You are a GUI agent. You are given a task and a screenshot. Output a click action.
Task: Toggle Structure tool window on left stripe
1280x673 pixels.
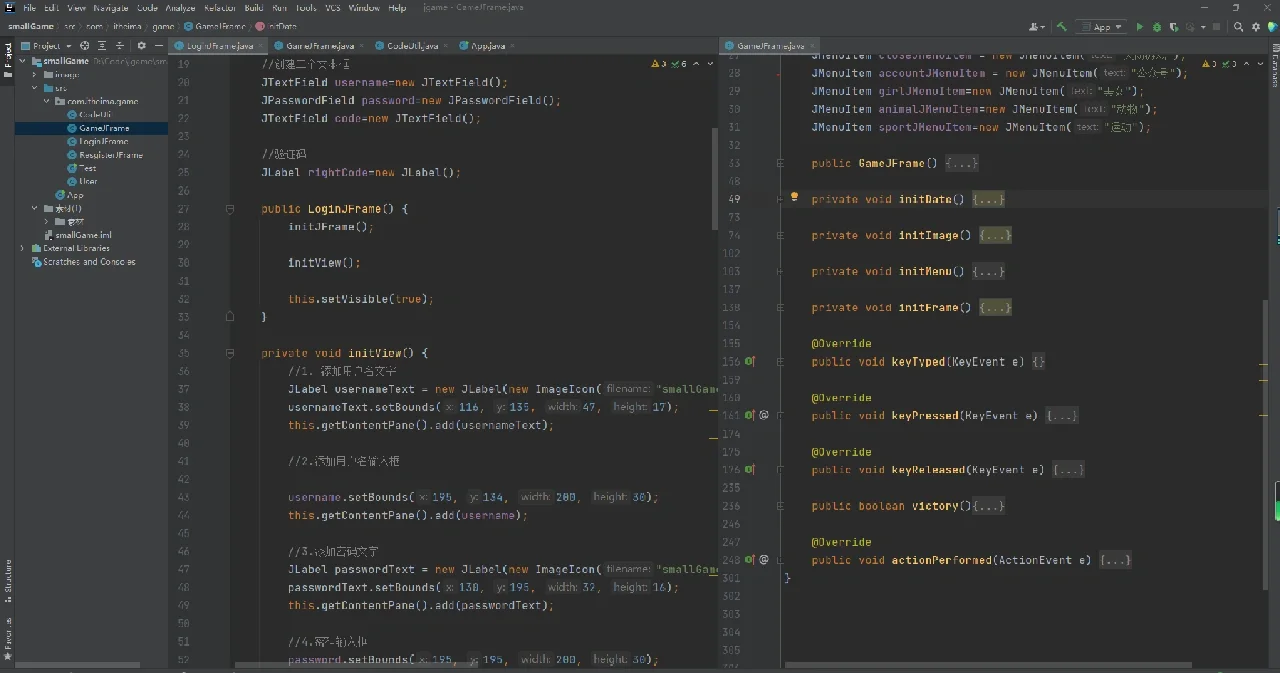7,580
